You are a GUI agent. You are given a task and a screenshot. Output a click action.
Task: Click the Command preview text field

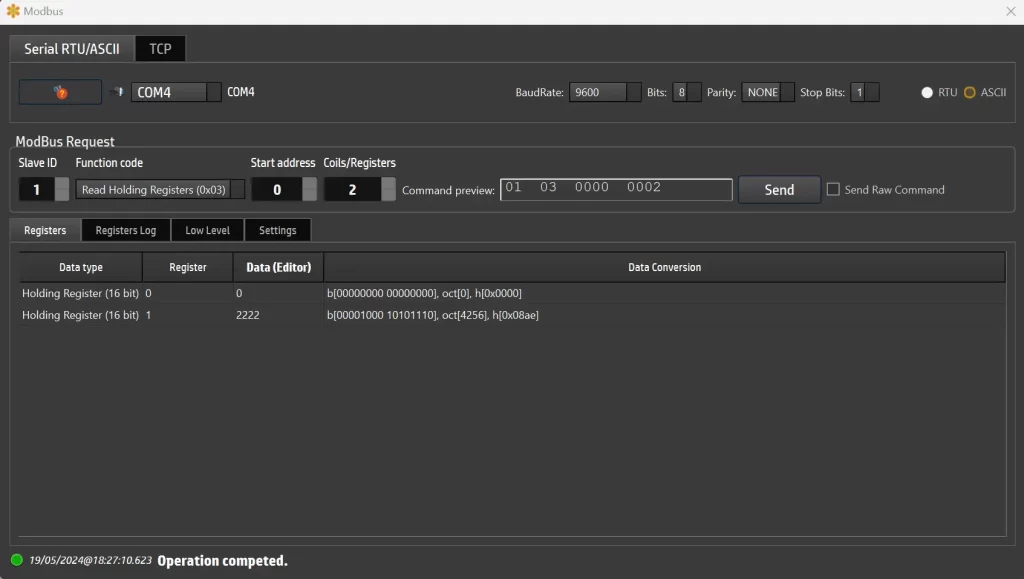[x=616, y=189]
